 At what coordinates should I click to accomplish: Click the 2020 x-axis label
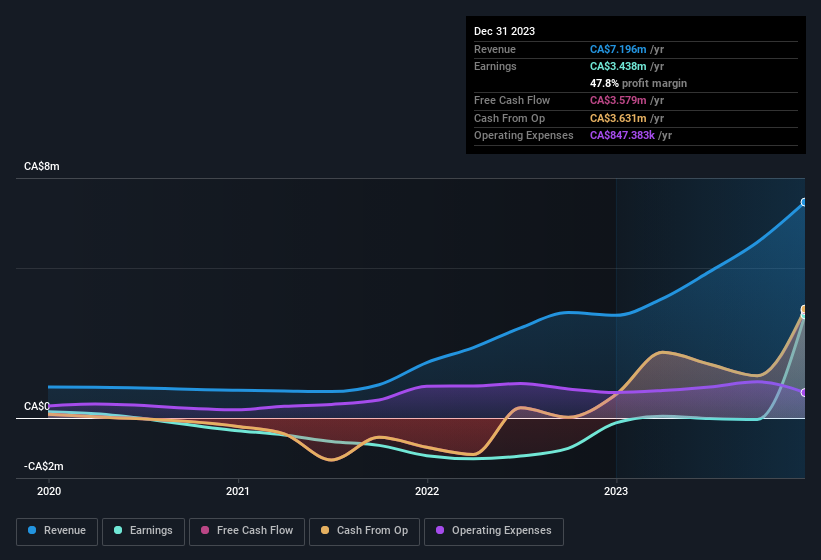click(x=49, y=491)
